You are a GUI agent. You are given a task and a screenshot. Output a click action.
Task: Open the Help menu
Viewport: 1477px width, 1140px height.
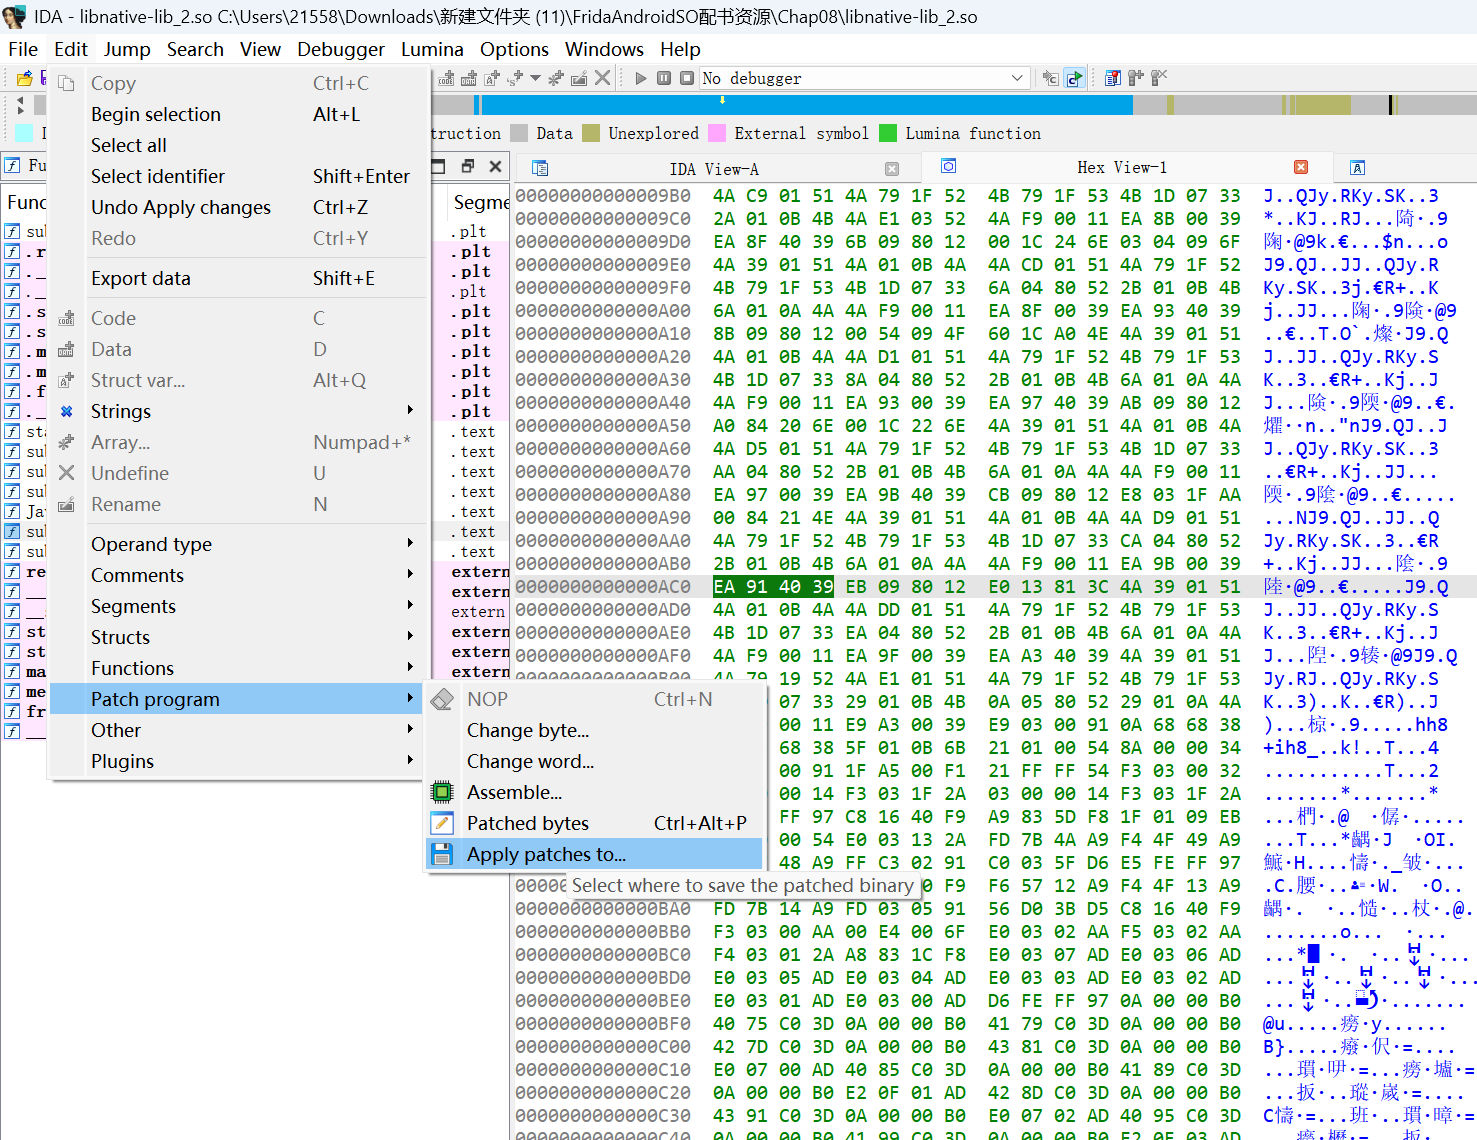(680, 49)
